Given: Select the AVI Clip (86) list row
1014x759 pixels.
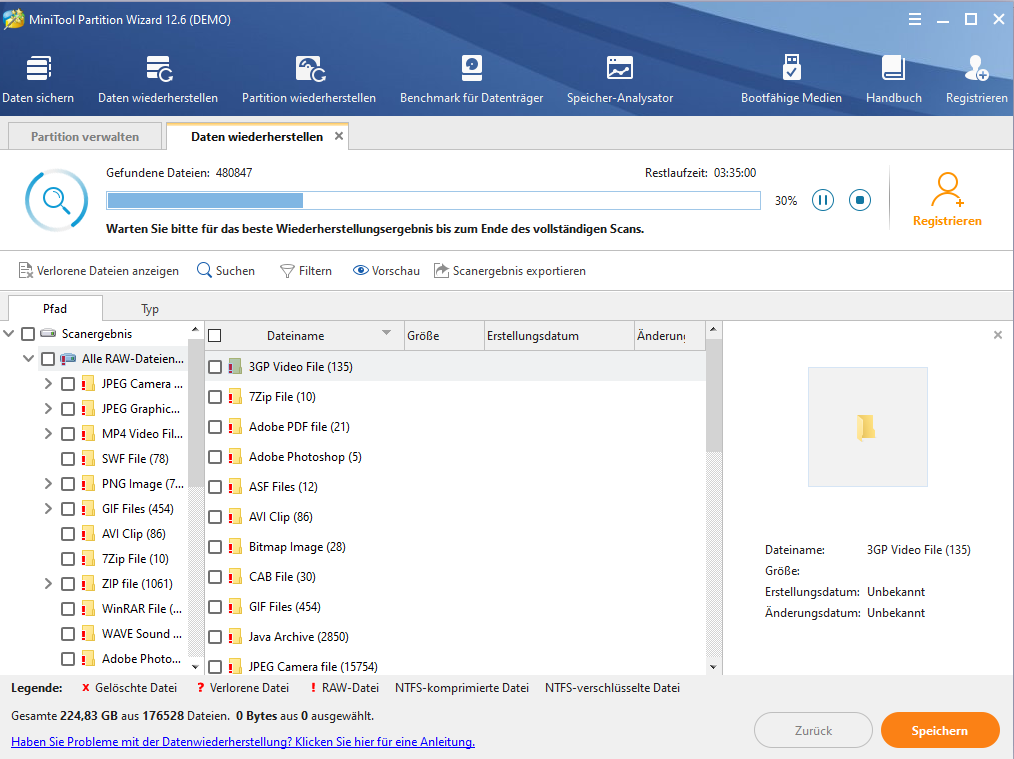Looking at the screenshot, I should coord(455,517).
